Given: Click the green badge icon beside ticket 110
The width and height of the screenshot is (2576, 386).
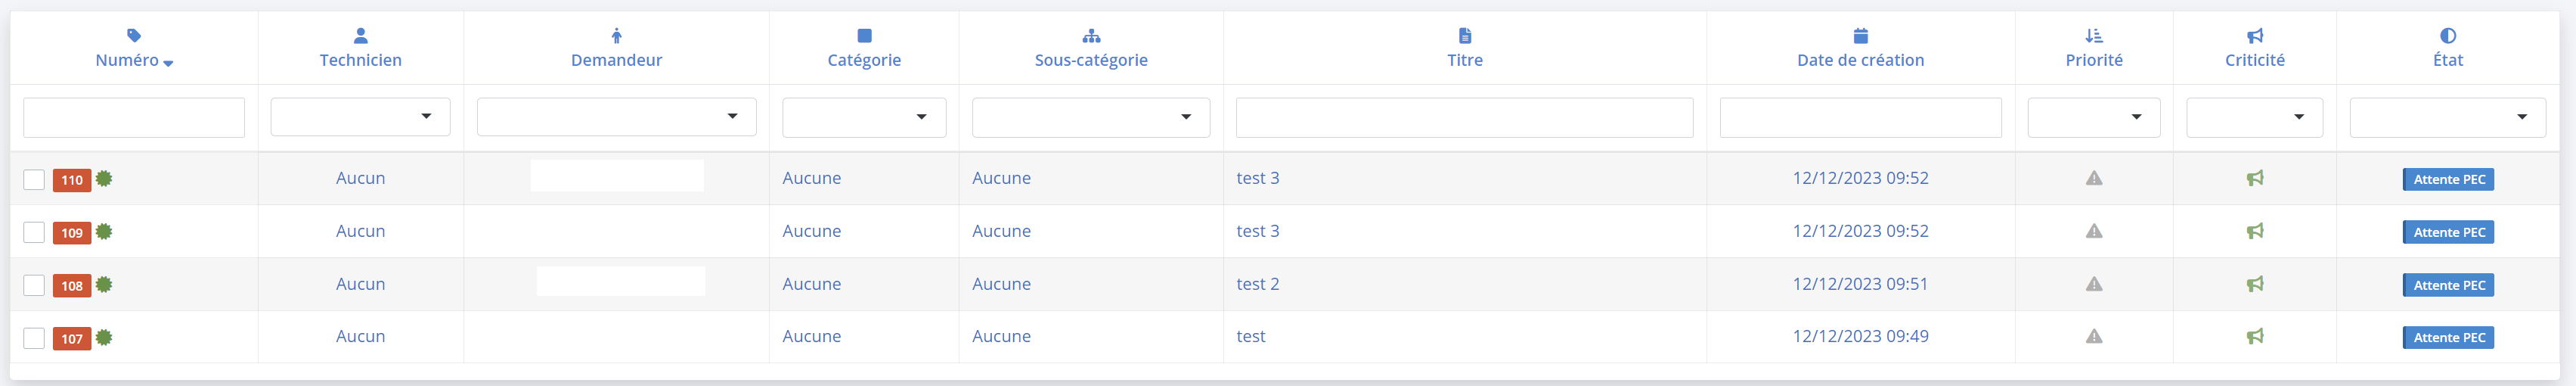Looking at the screenshot, I should pos(104,179).
